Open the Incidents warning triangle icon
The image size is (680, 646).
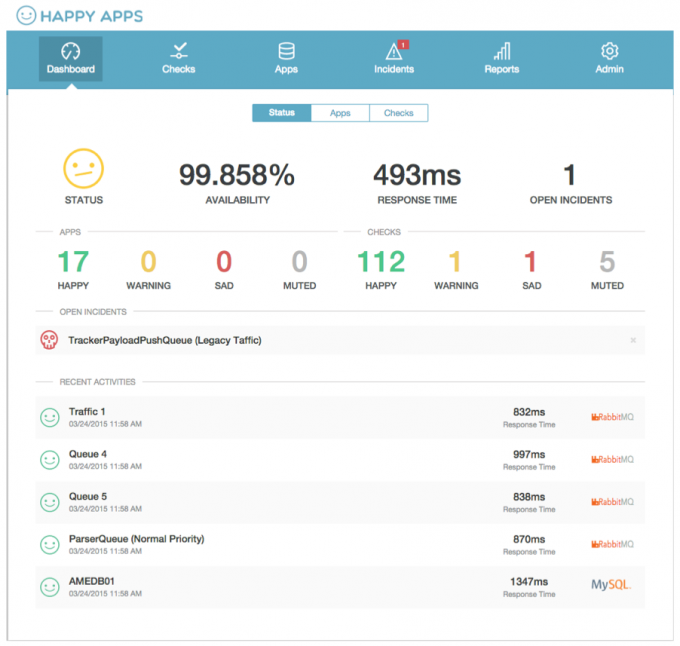pos(394,51)
